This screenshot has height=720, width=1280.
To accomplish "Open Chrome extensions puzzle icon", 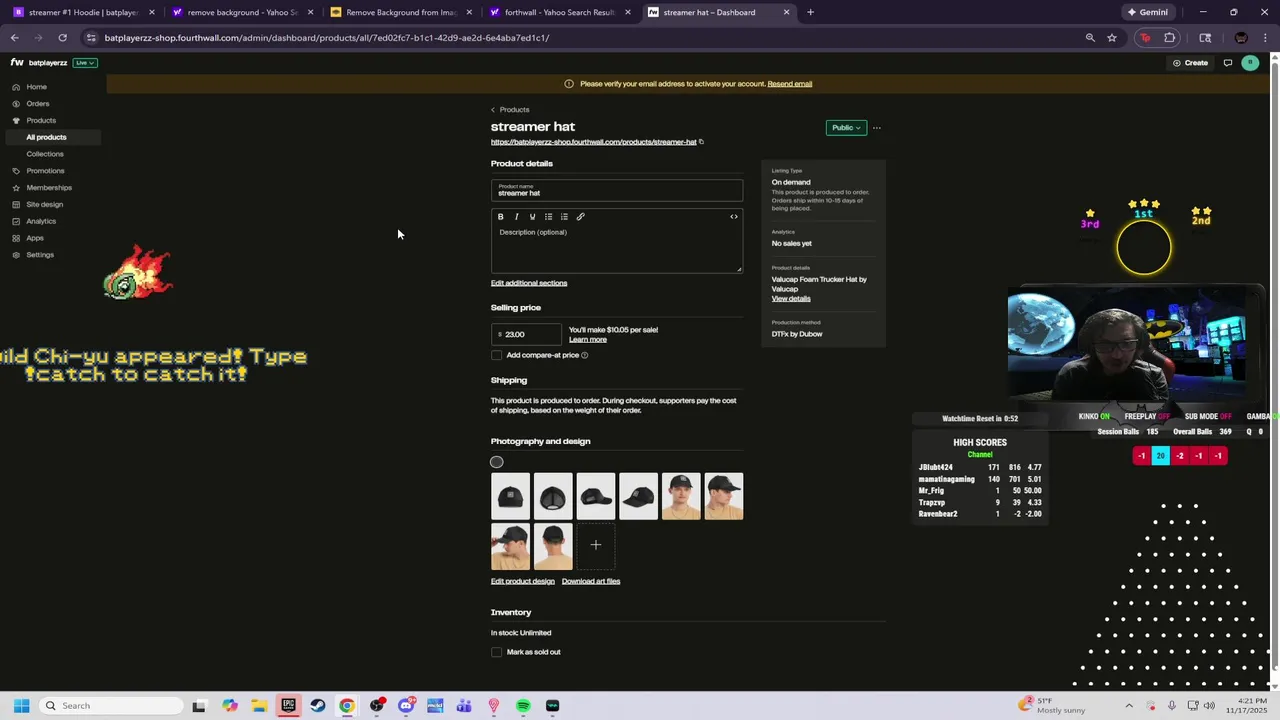I will (x=1169, y=38).
